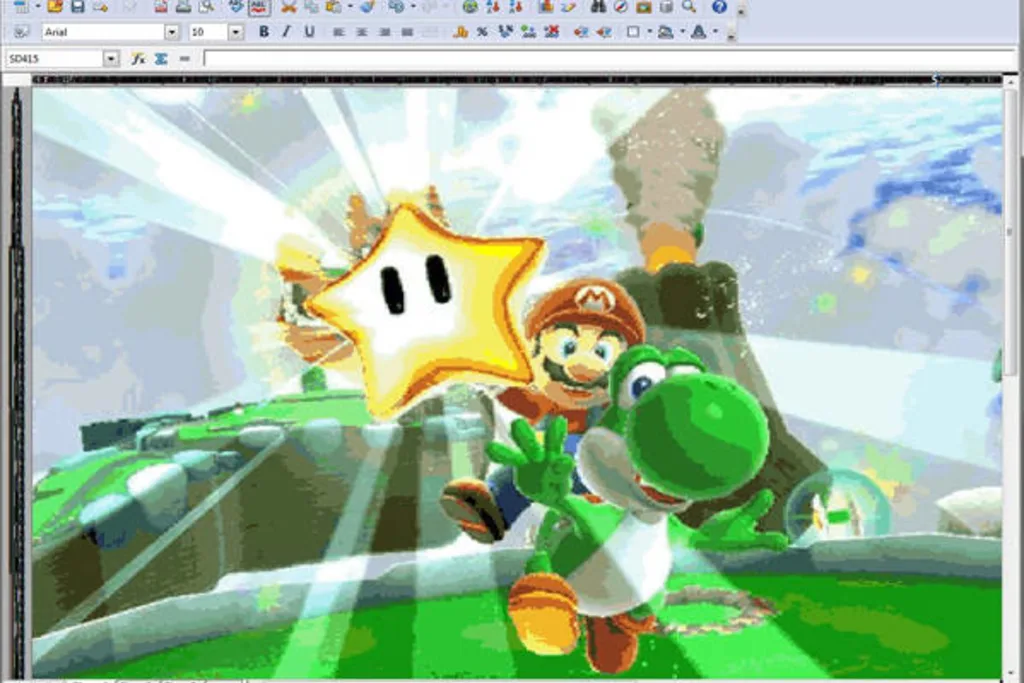
Task: Expand the font name dropdown arrow
Action: pos(172,31)
